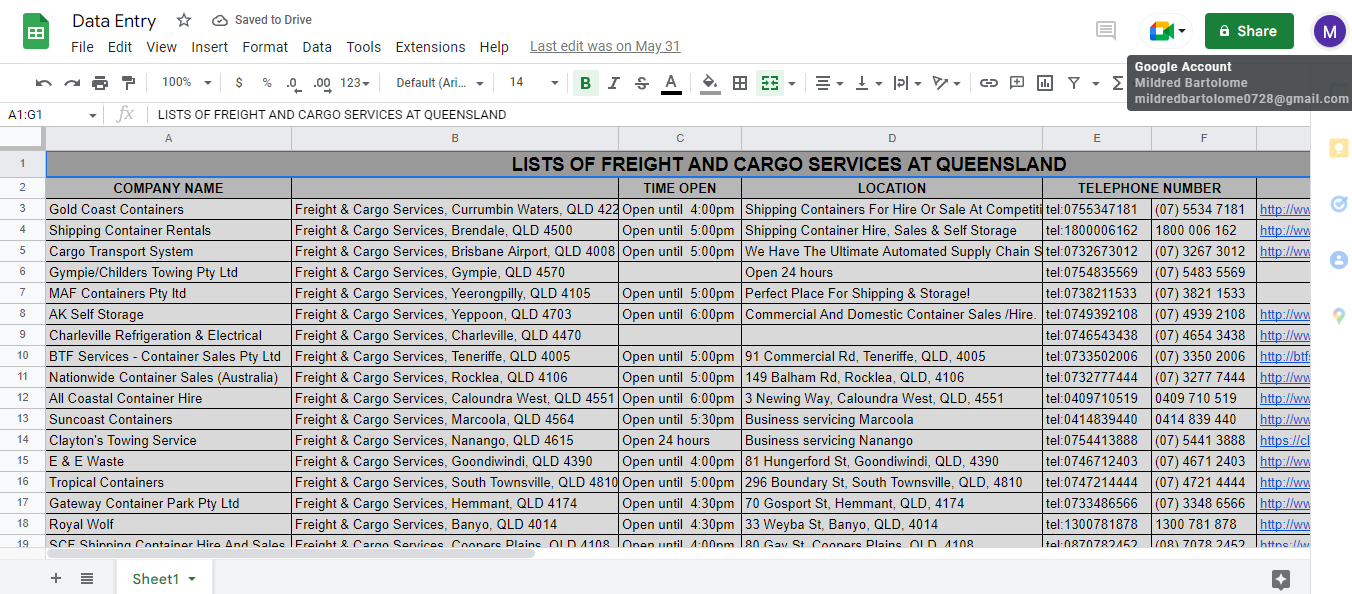Click the print icon in toolbar
This screenshot has width=1352, height=594.
[x=100, y=83]
